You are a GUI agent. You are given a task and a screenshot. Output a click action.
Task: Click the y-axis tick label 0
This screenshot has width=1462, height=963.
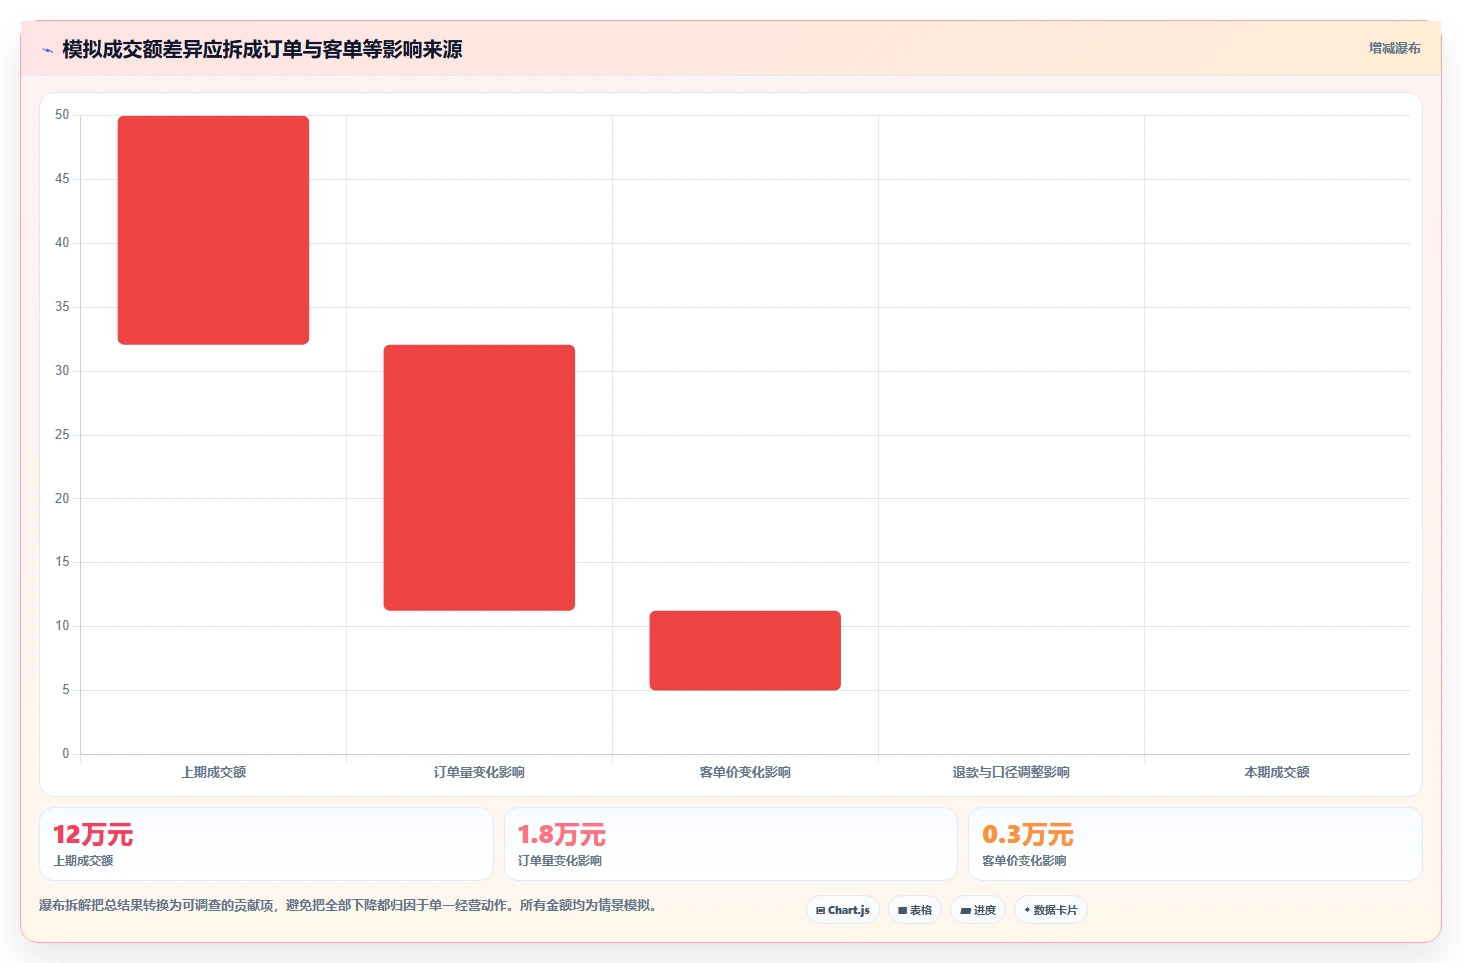pos(66,753)
